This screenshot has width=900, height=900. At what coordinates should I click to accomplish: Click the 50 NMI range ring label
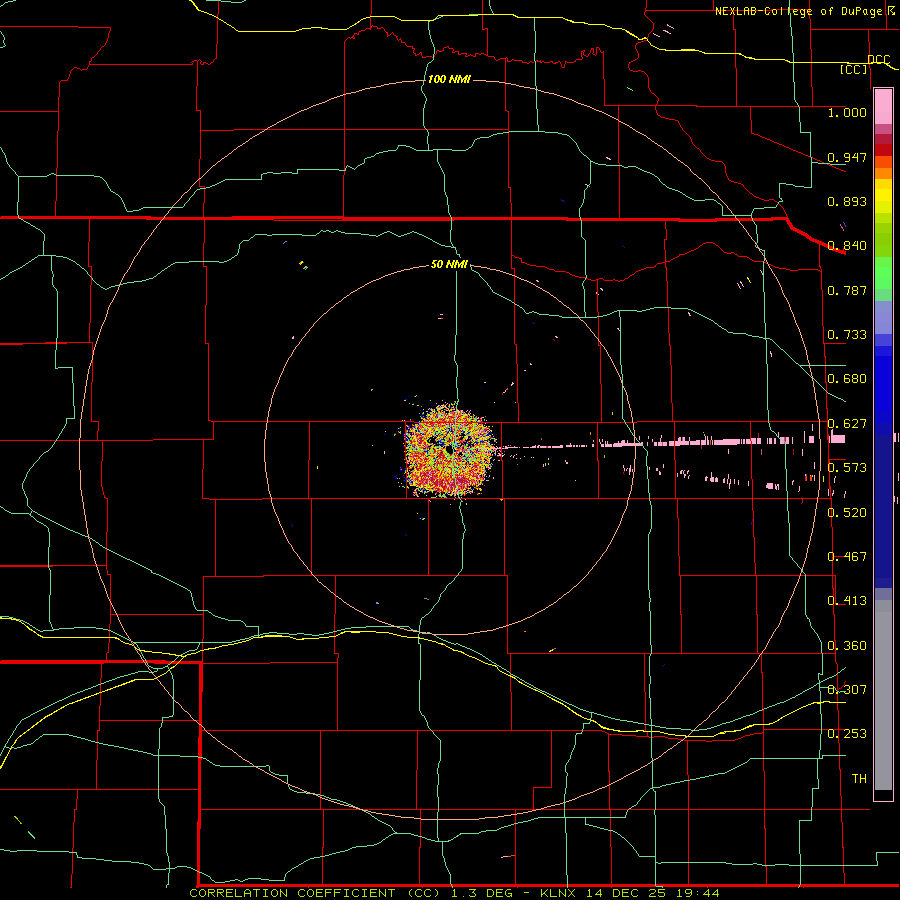449,265
